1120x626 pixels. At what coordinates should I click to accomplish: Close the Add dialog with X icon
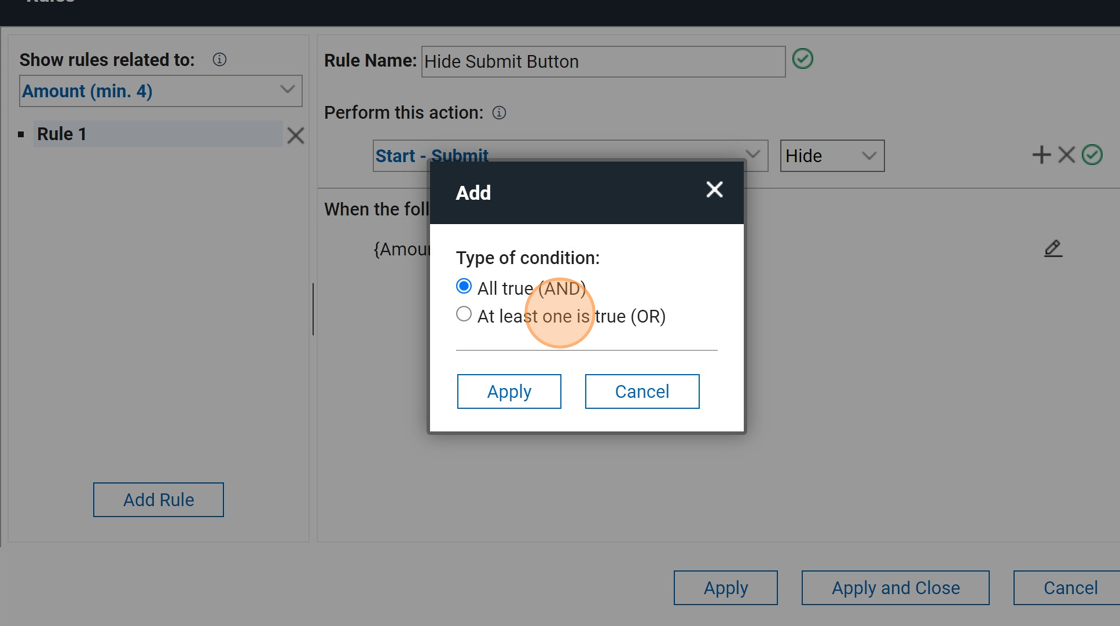714,190
